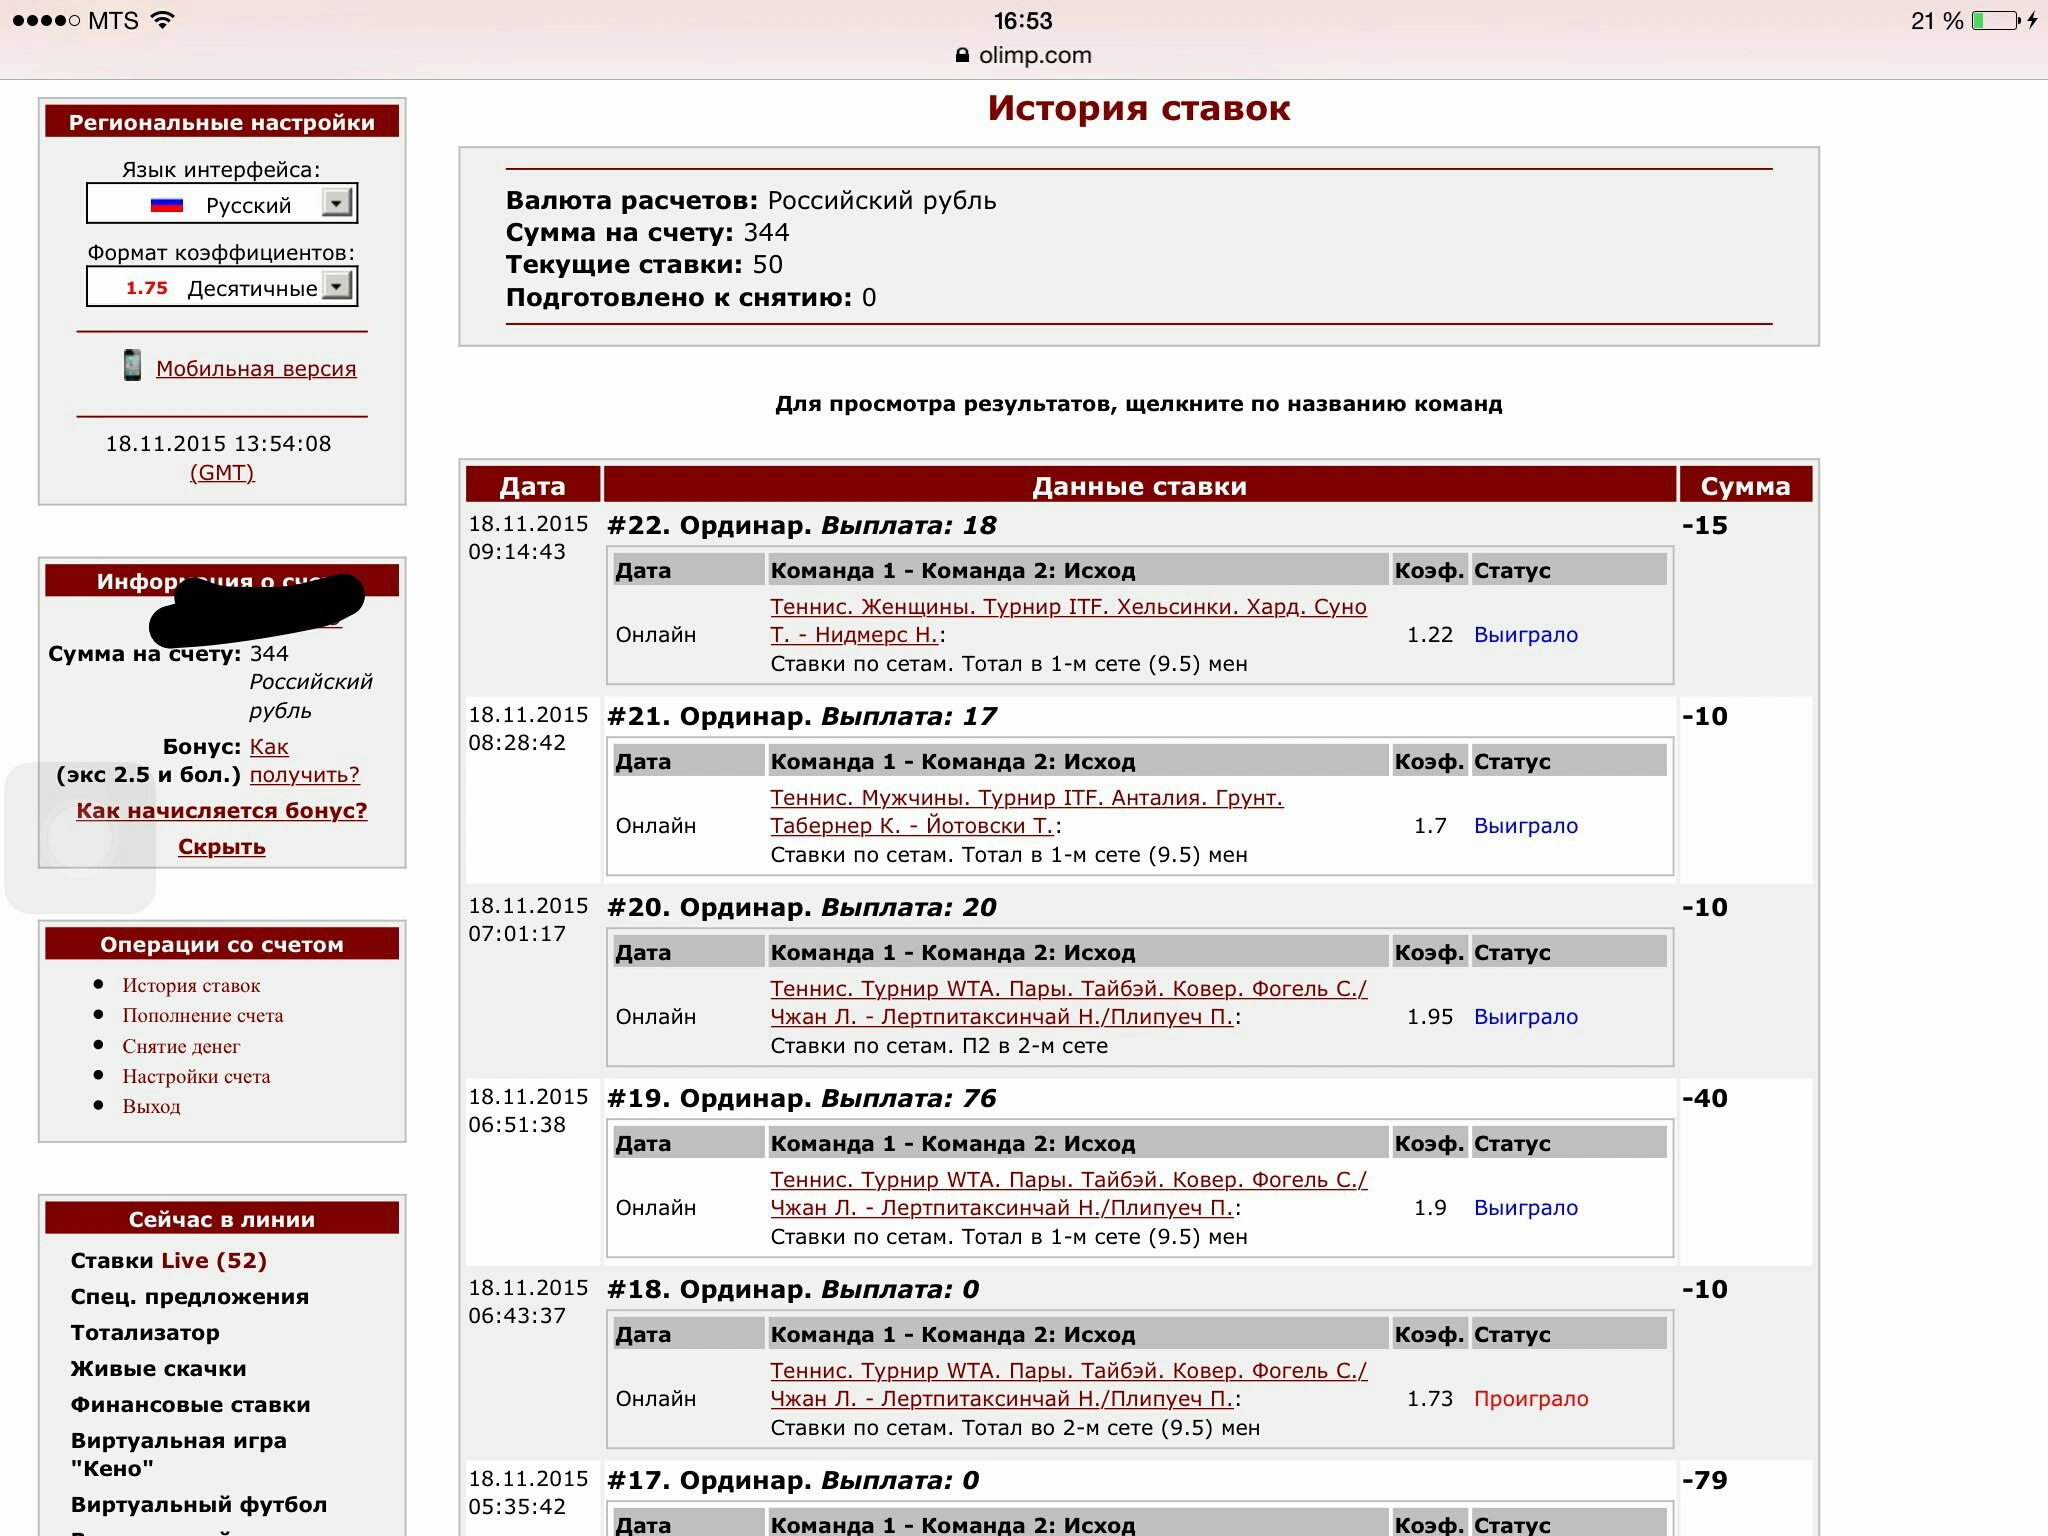
Task: Tap the Wi-Fi indicator in status bar
Action: [x=162, y=20]
